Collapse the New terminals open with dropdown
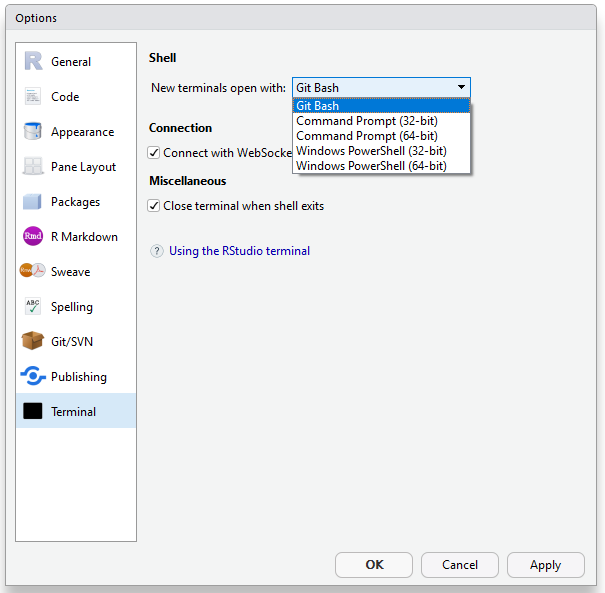This screenshot has width=605, height=593. click(x=460, y=88)
